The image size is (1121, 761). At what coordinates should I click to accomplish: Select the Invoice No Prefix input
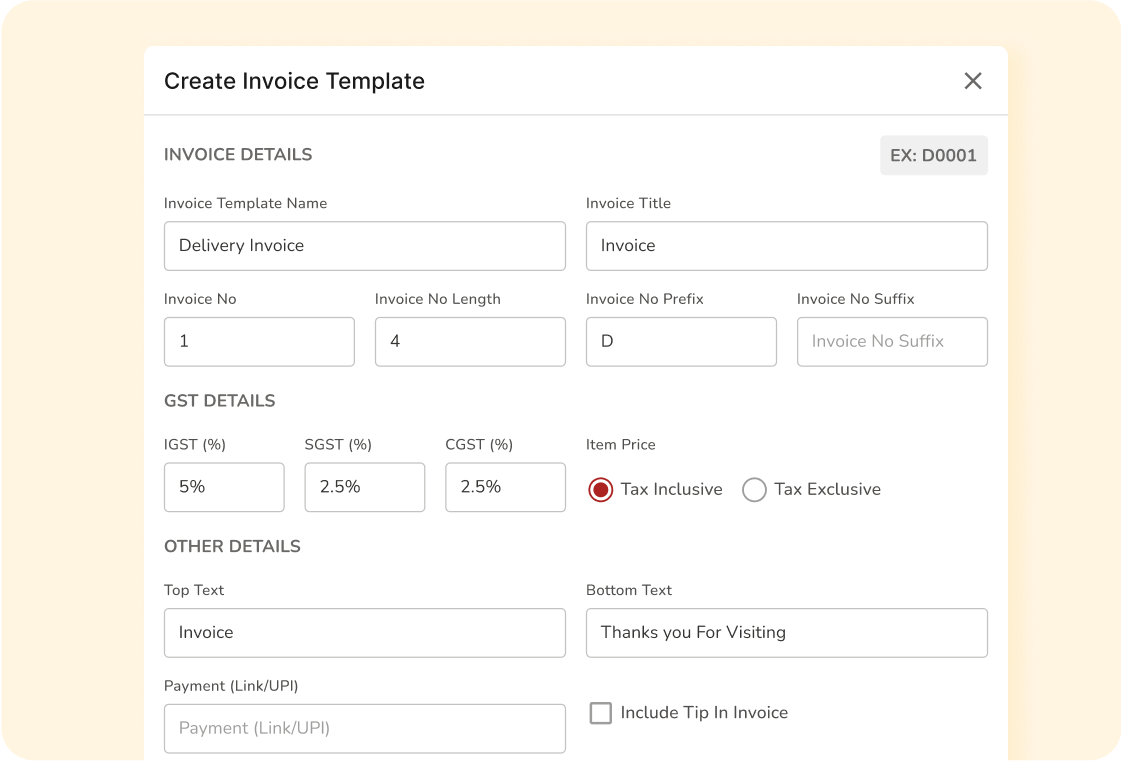(x=681, y=342)
